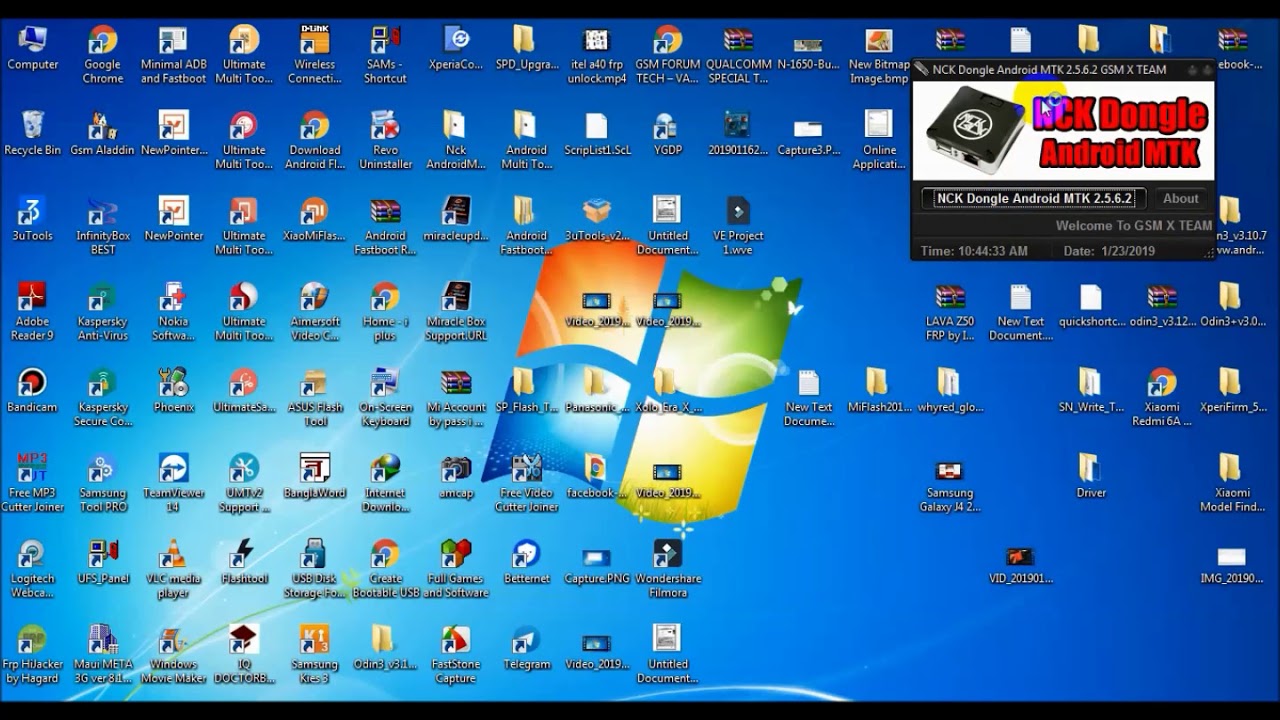The image size is (1280, 720).
Task: Select the Miracle Box Support.URL icon
Action: coord(456,312)
